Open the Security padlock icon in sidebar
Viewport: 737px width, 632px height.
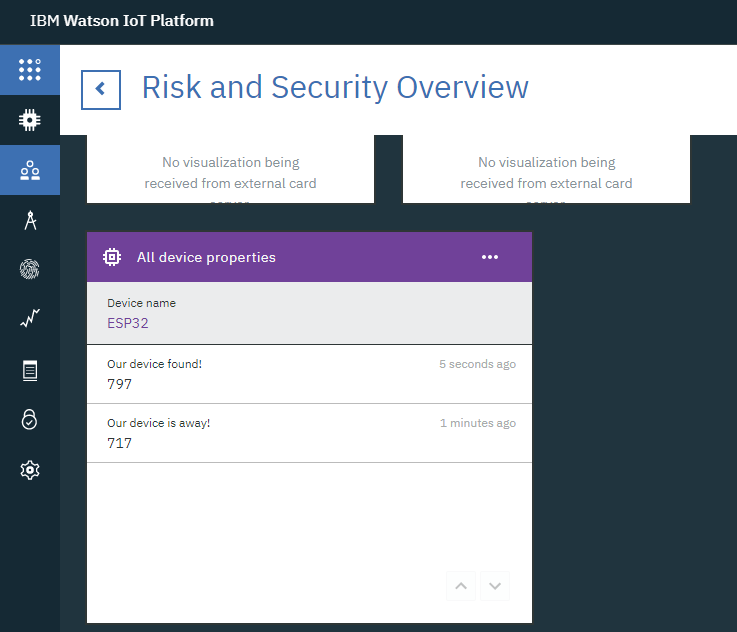29,420
